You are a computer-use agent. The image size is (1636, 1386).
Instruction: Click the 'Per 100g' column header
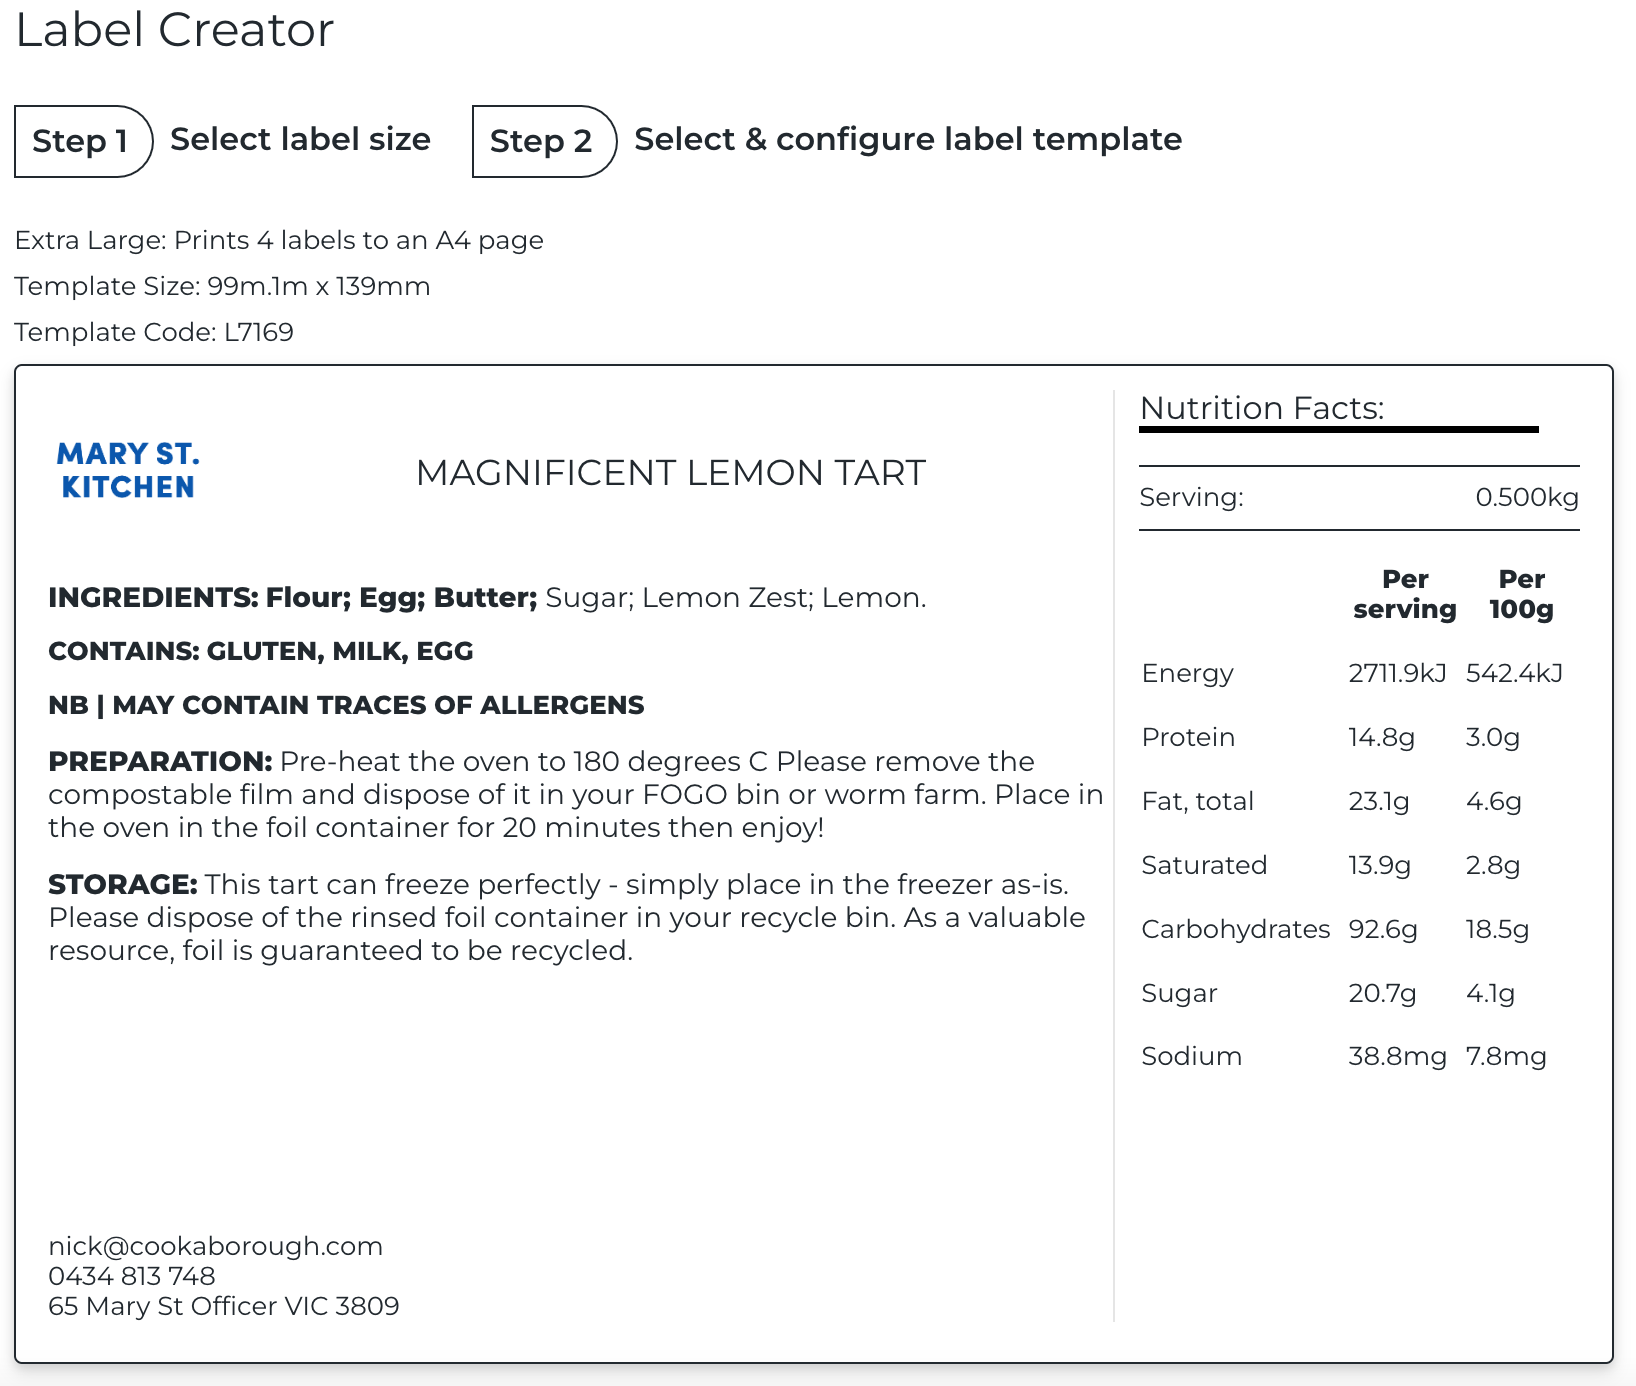(1522, 594)
